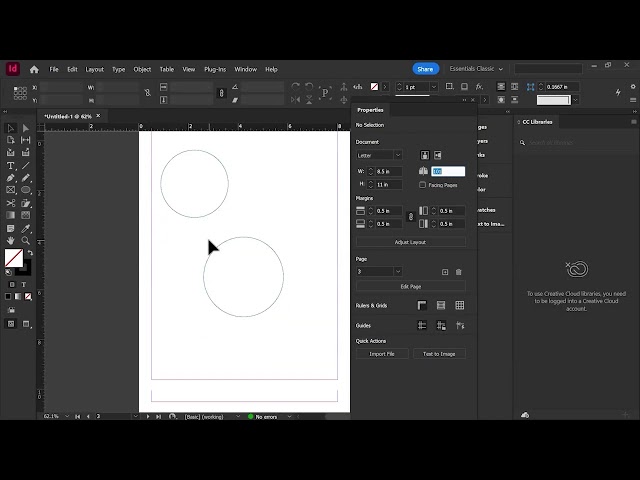Click the Edit Page button
The height and width of the screenshot is (480, 640).
[x=411, y=287]
